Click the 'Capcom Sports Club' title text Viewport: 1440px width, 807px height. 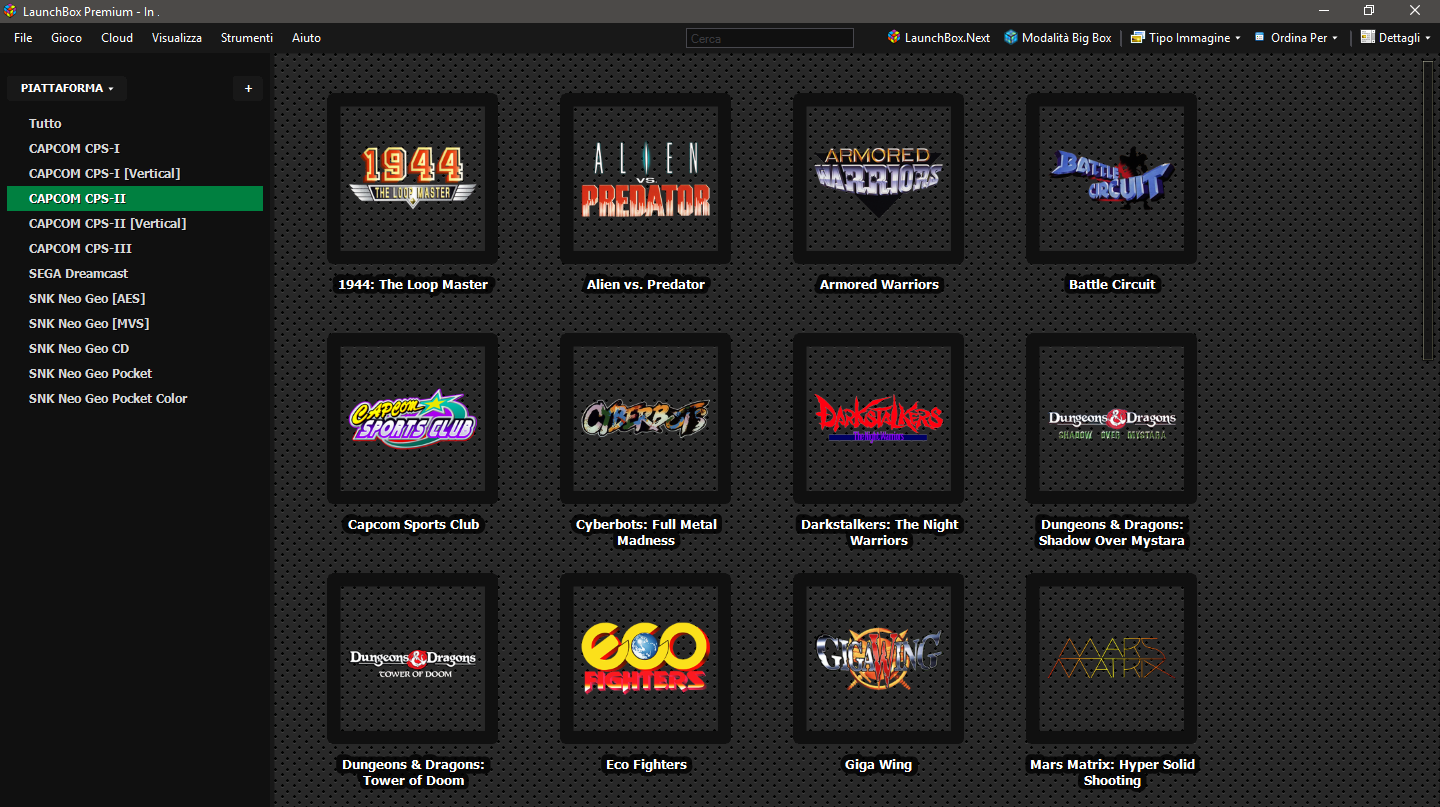(413, 524)
